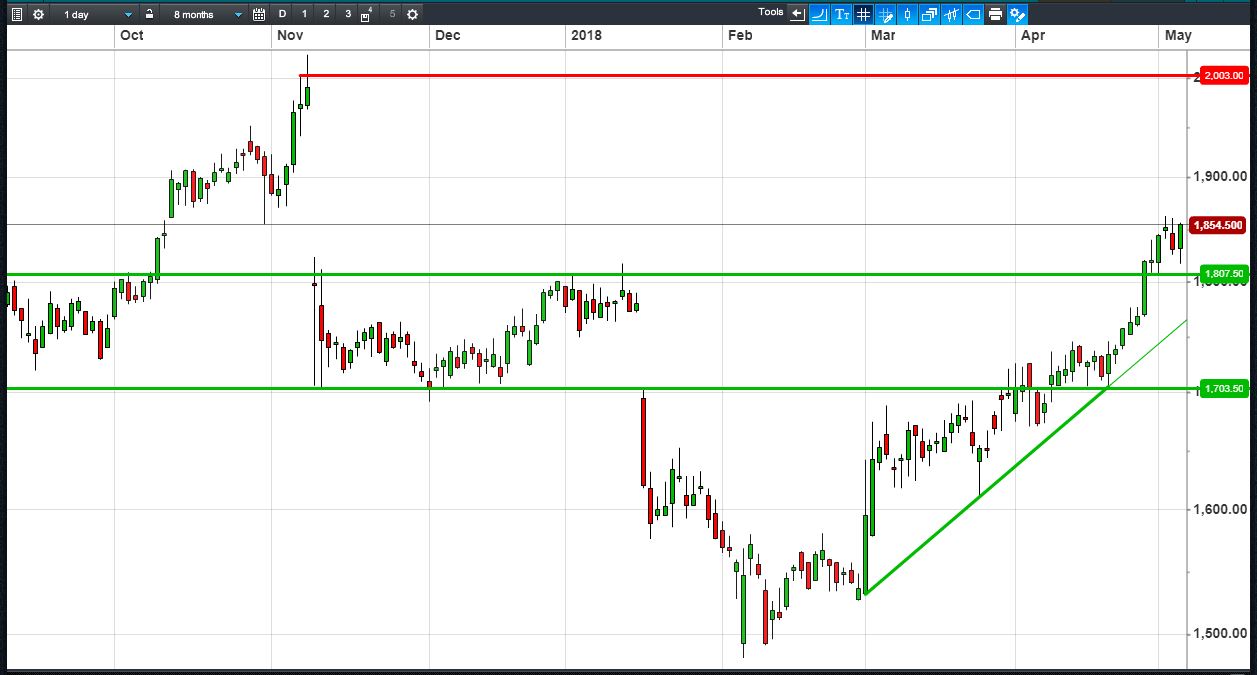Open the overlay windows tool
Viewport: 1257px width, 675px height.
929,14
